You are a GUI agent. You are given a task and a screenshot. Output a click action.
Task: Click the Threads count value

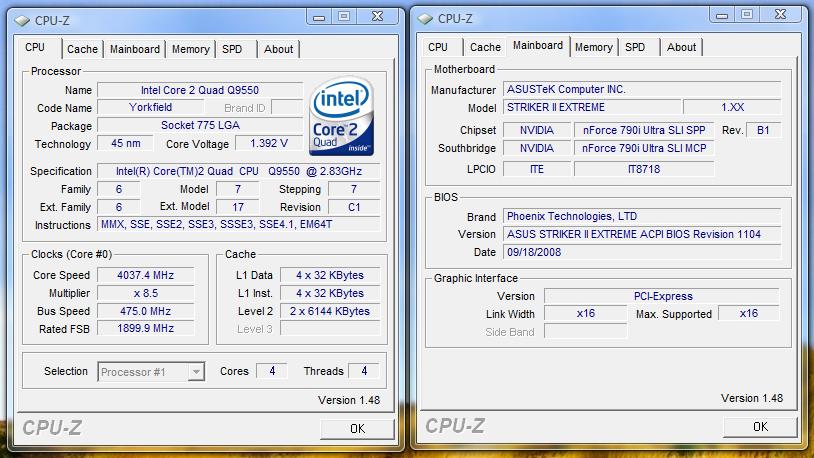click(364, 371)
